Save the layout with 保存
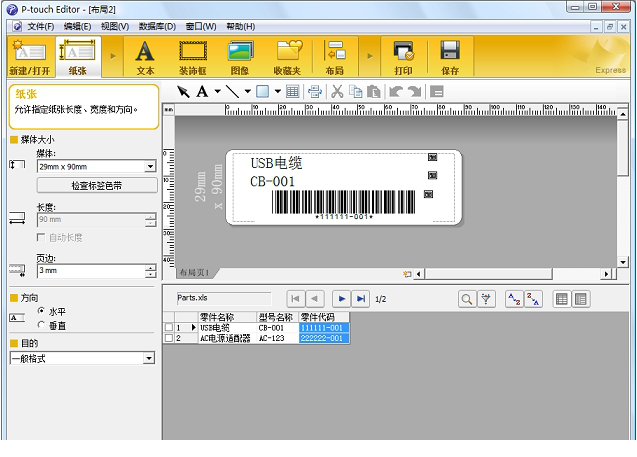Screen dimensions: 637x457 click(x=450, y=58)
